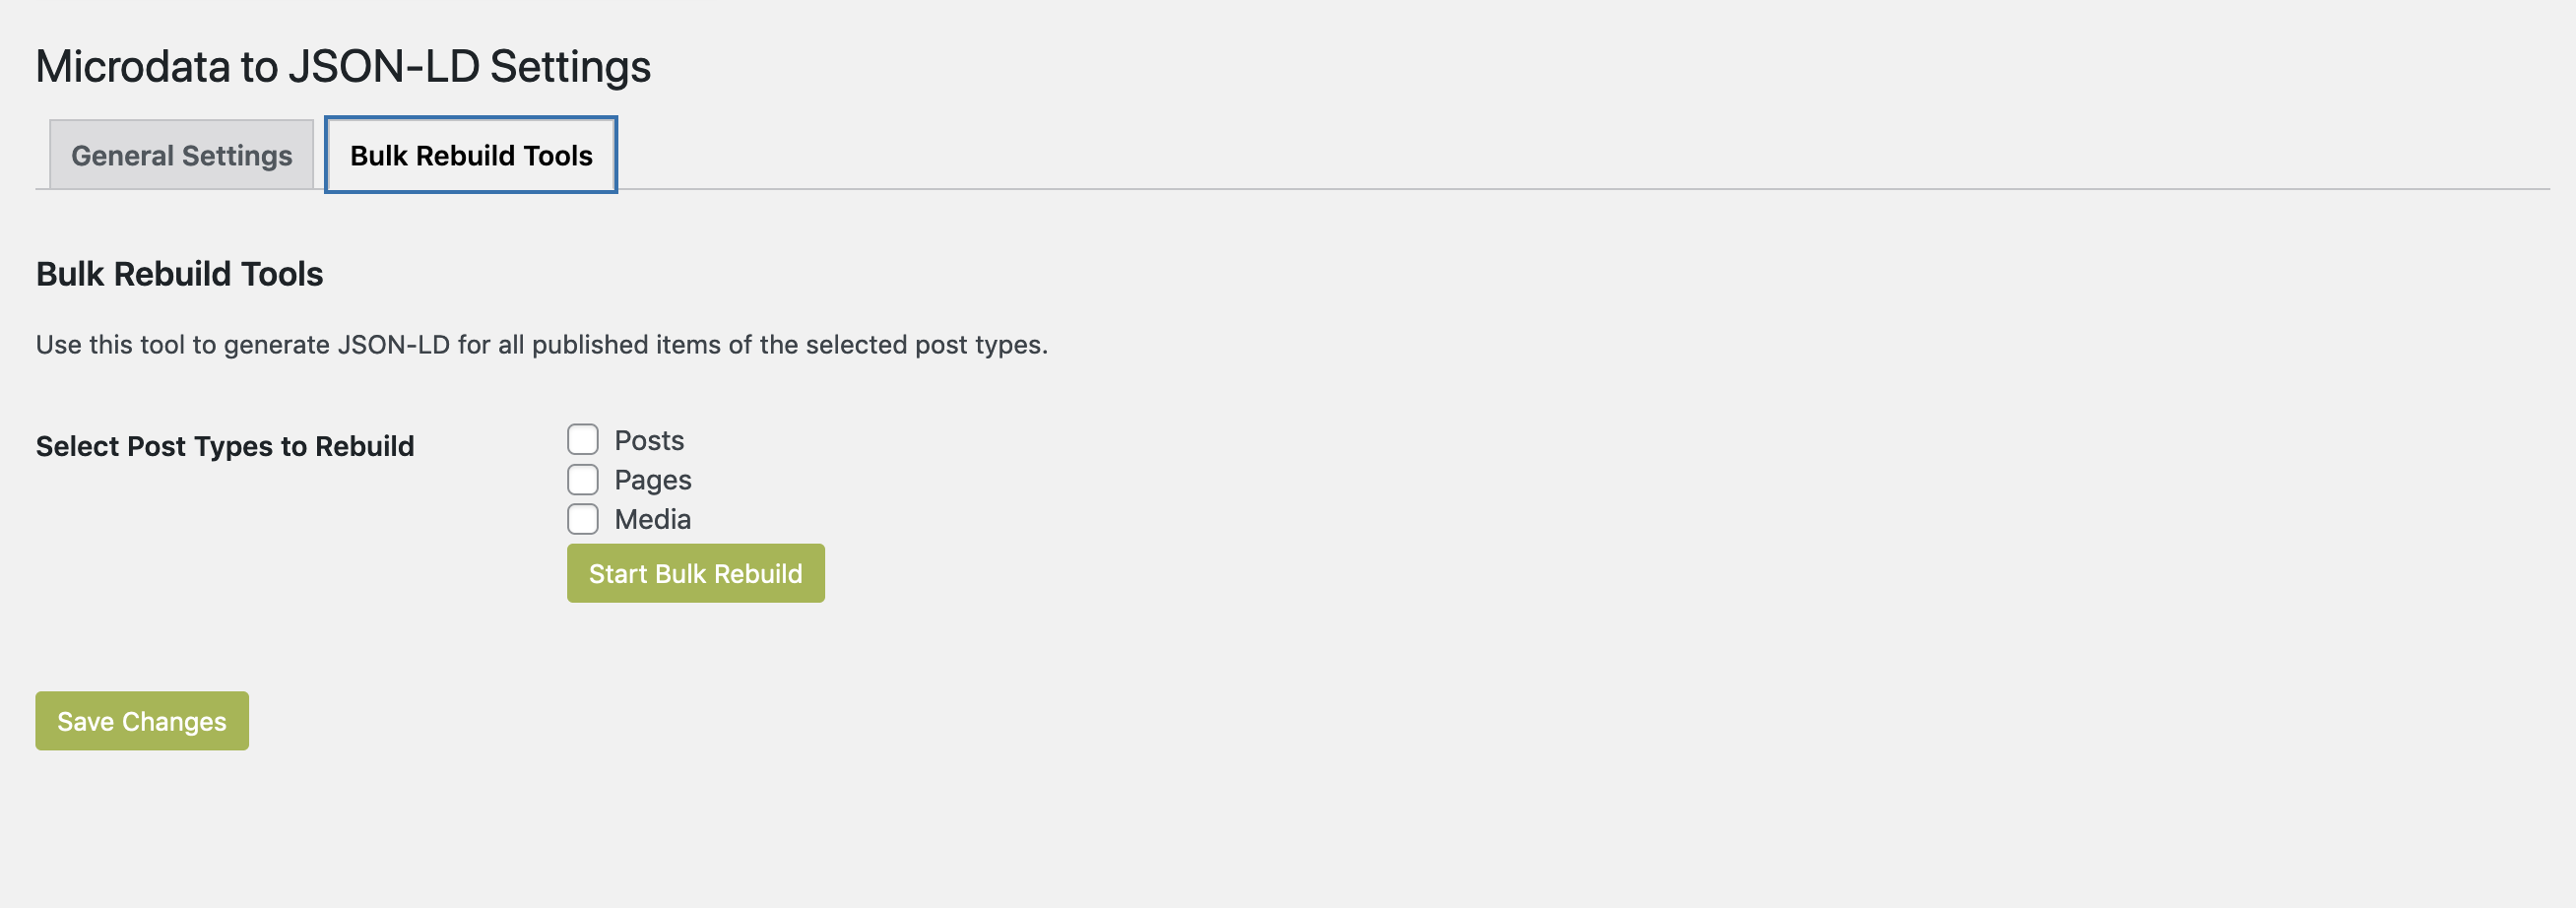
Task: Switch to the General Settings tab
Action: (x=181, y=155)
